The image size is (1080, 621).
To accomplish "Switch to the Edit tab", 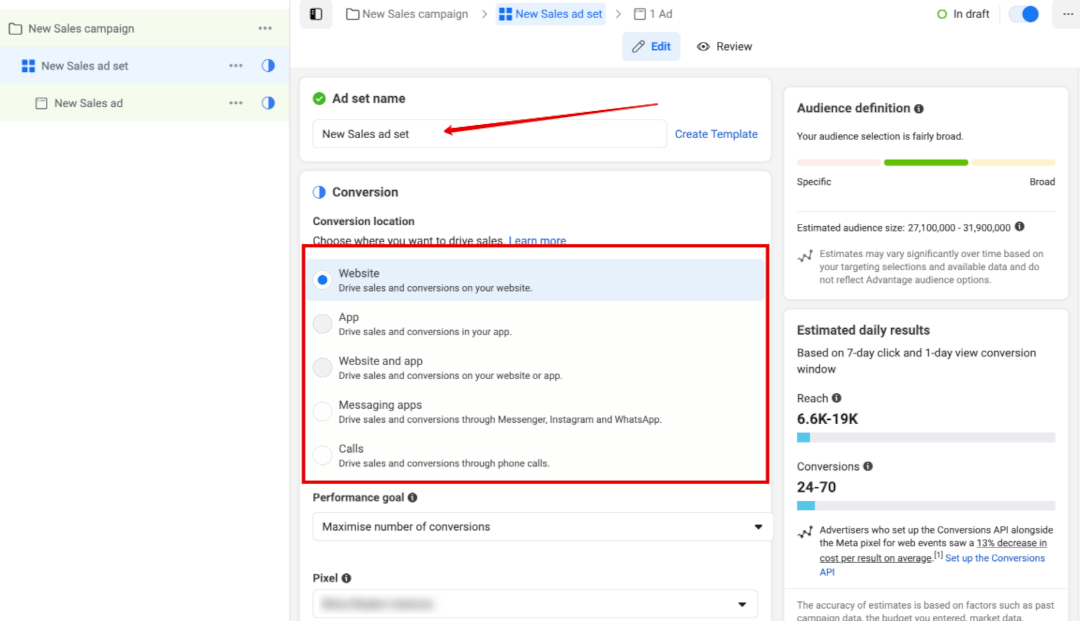I will point(651,46).
